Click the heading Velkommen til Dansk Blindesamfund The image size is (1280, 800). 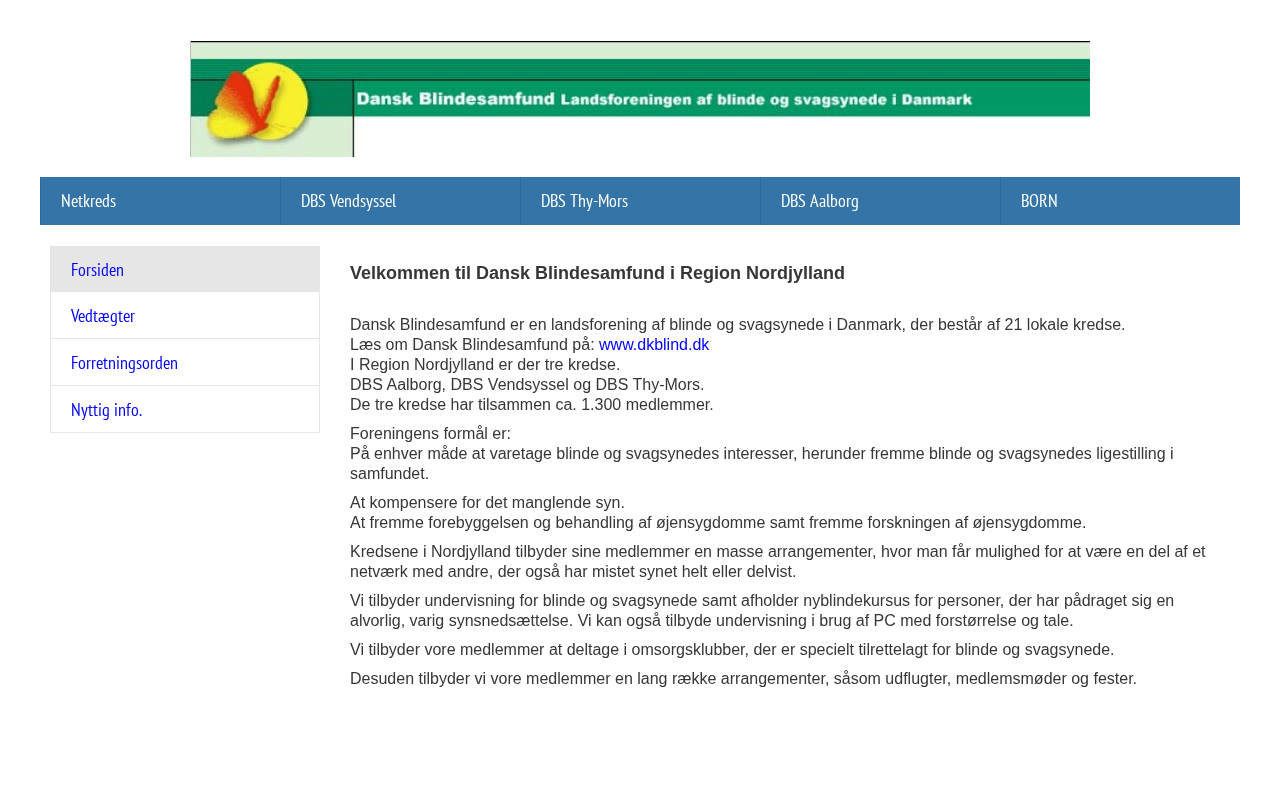(x=597, y=273)
